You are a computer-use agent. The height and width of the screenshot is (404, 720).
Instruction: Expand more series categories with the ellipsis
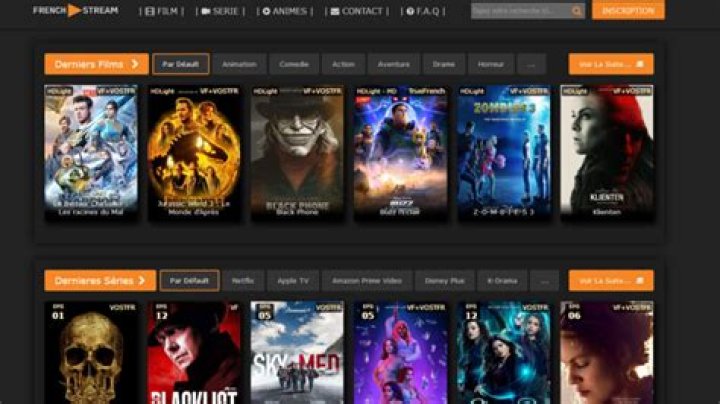tap(543, 281)
